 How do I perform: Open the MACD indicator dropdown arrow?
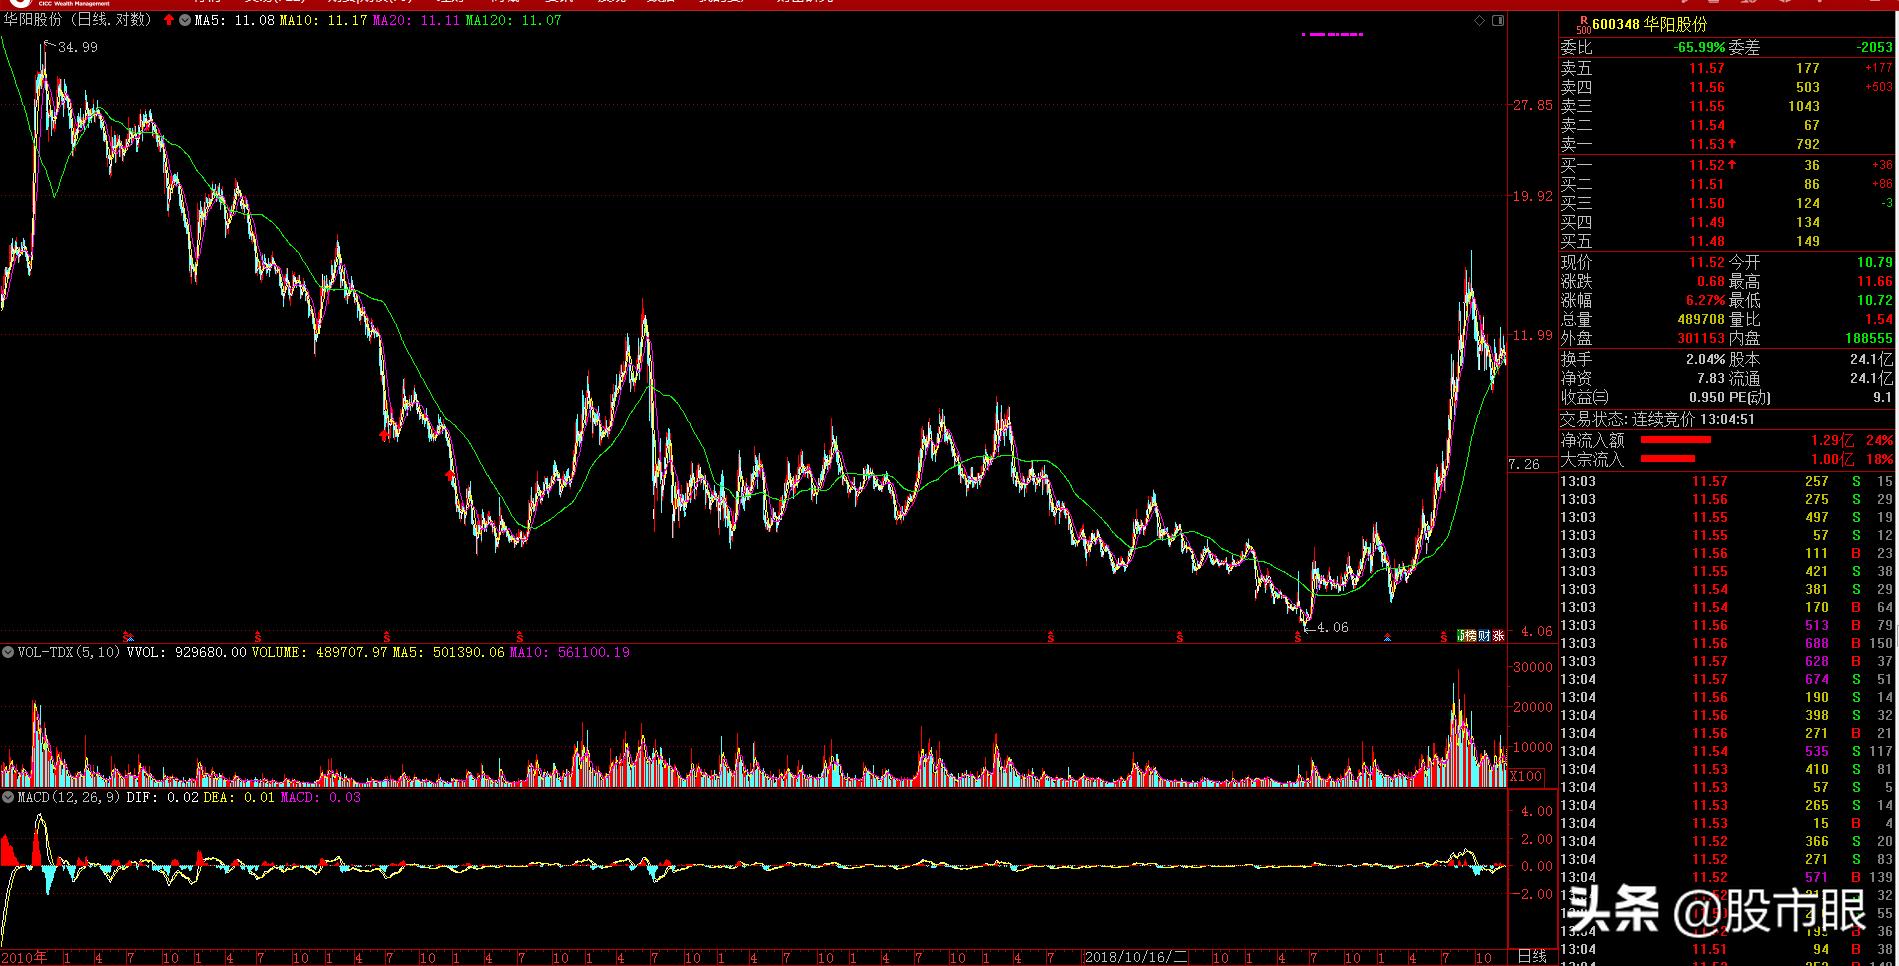8,797
